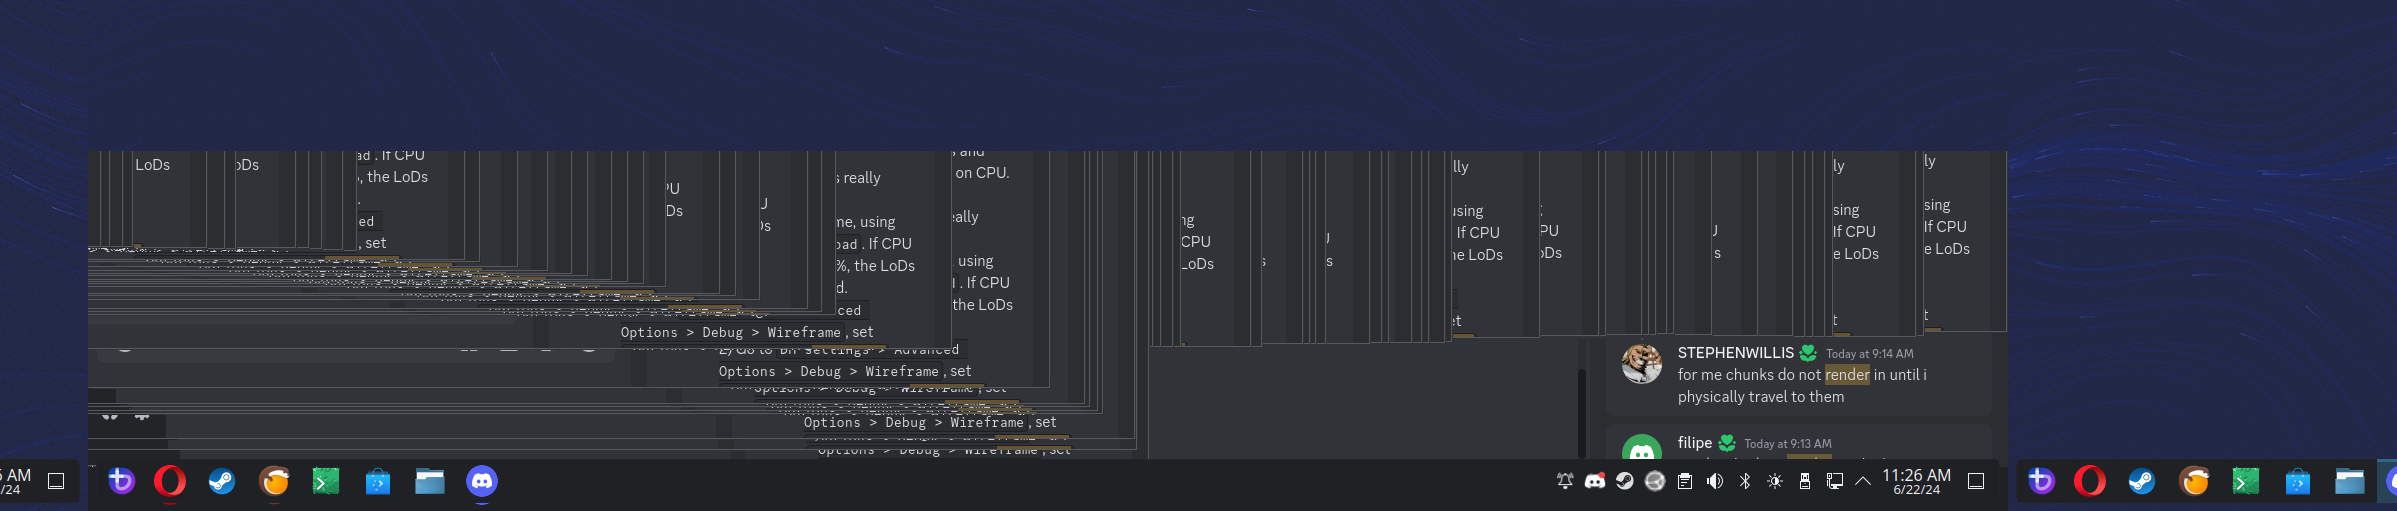Click the Discord chat vertical scrollbar
Screen dimensions: 2397x511
1582,412
